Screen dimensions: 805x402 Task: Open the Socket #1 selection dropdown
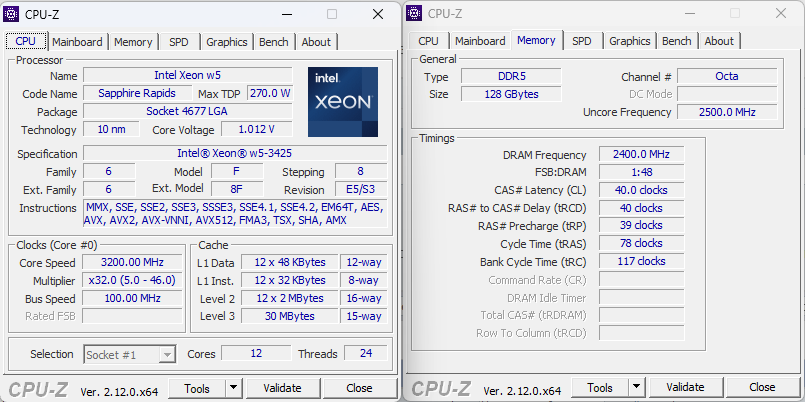pos(130,354)
